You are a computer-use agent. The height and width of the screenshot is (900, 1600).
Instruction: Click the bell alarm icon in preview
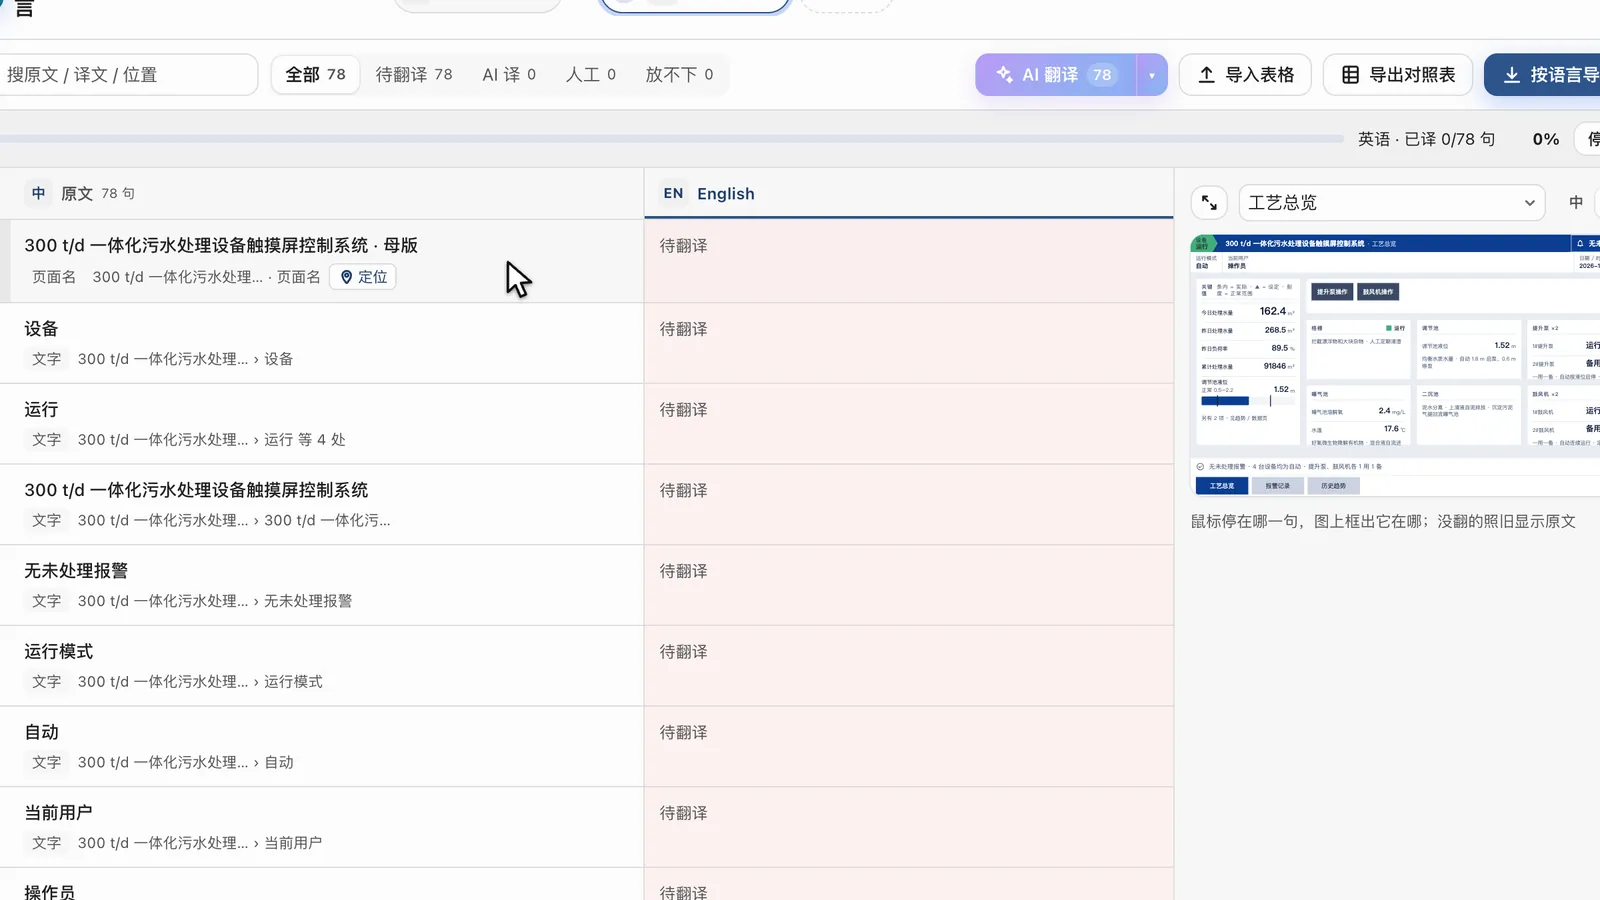(1580, 243)
